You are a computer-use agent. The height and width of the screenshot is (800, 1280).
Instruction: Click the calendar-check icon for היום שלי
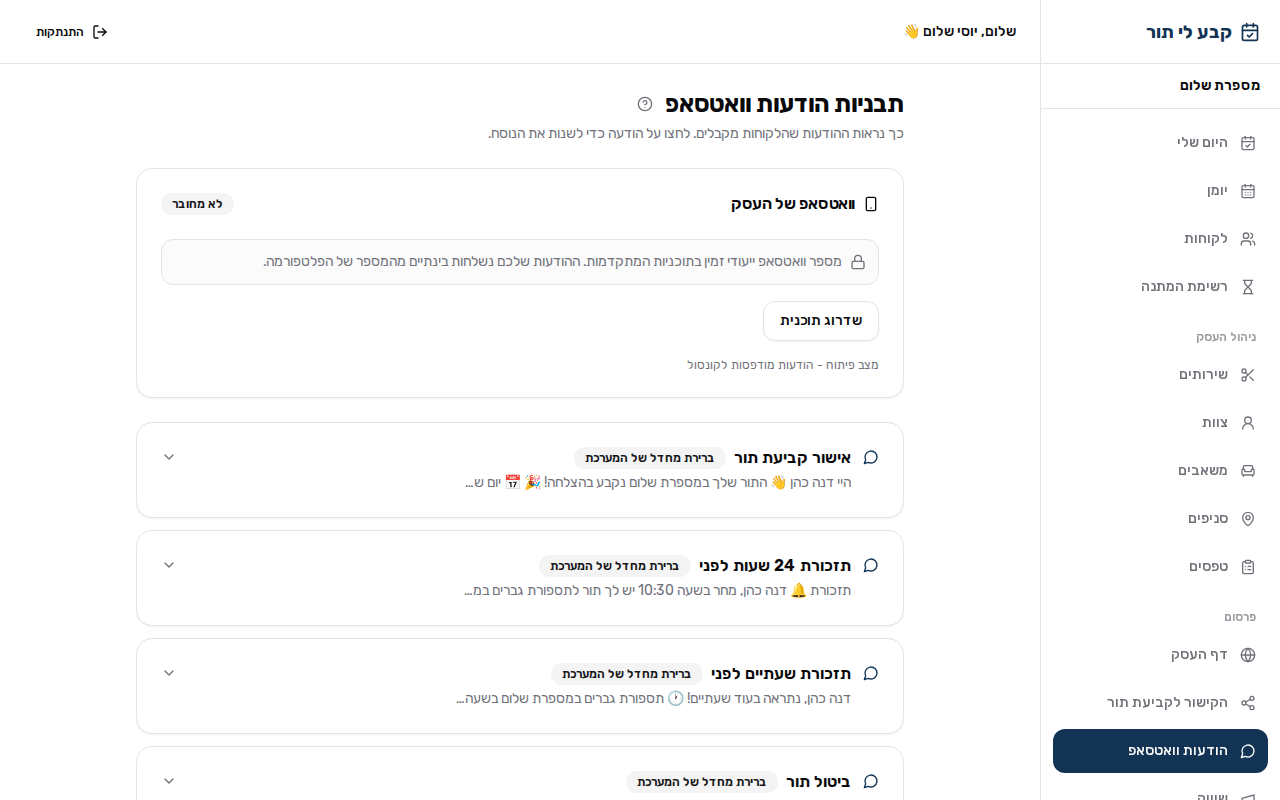[1248, 143]
